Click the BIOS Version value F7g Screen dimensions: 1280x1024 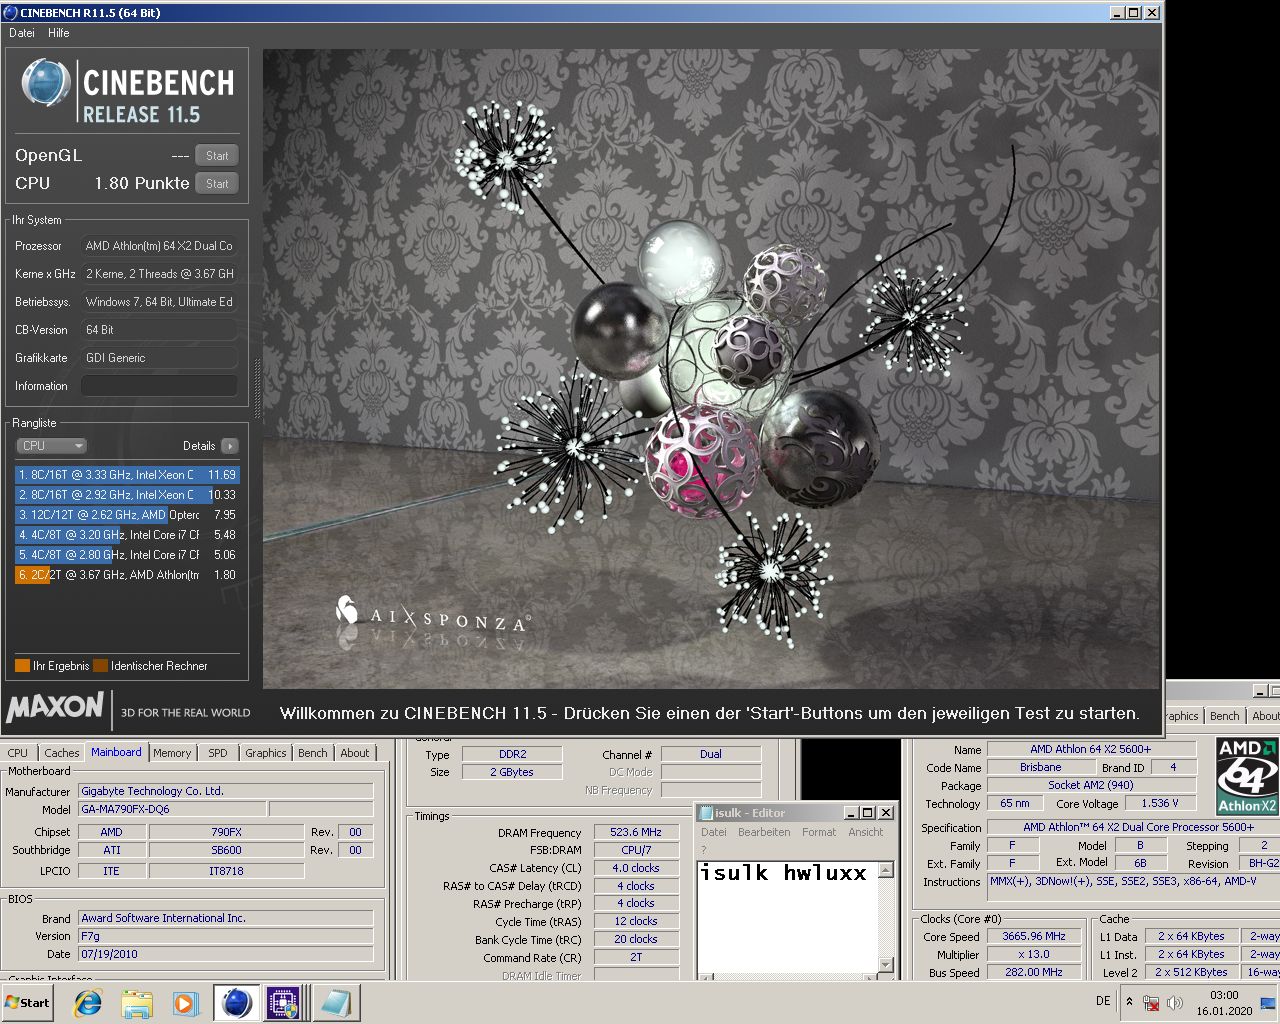(x=226, y=936)
